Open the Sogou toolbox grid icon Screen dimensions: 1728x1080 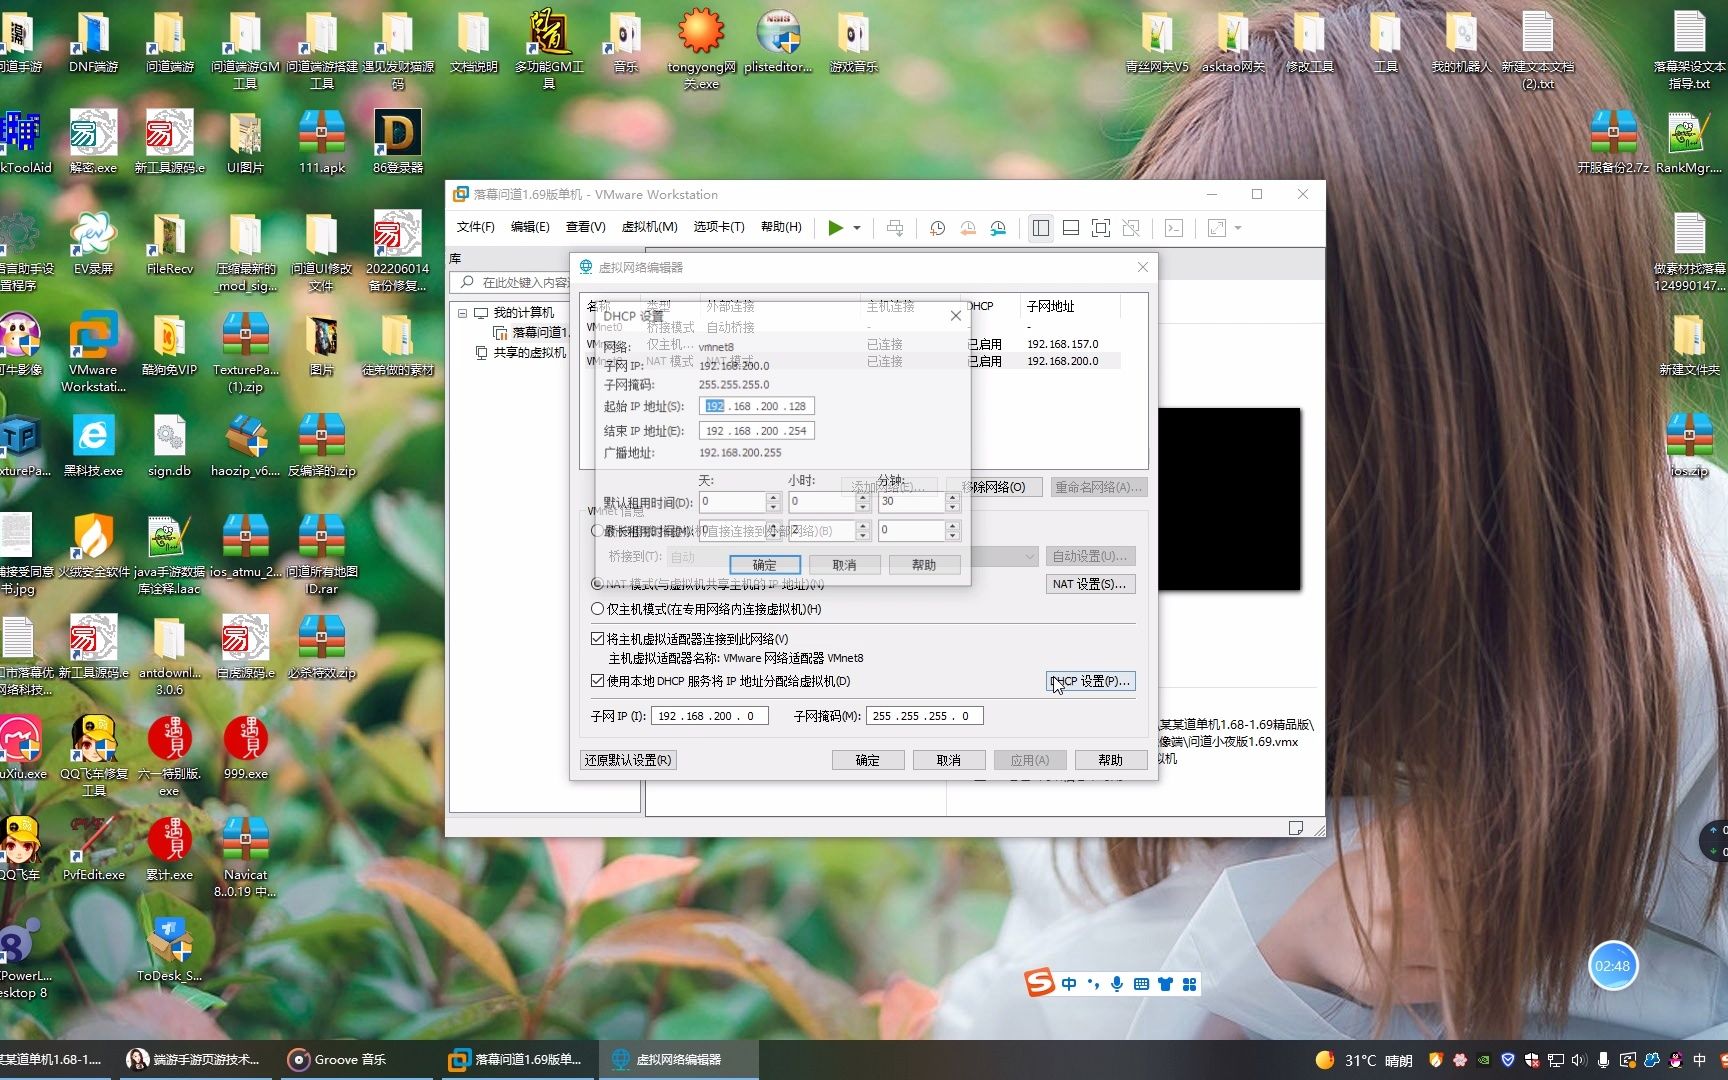point(1189,984)
